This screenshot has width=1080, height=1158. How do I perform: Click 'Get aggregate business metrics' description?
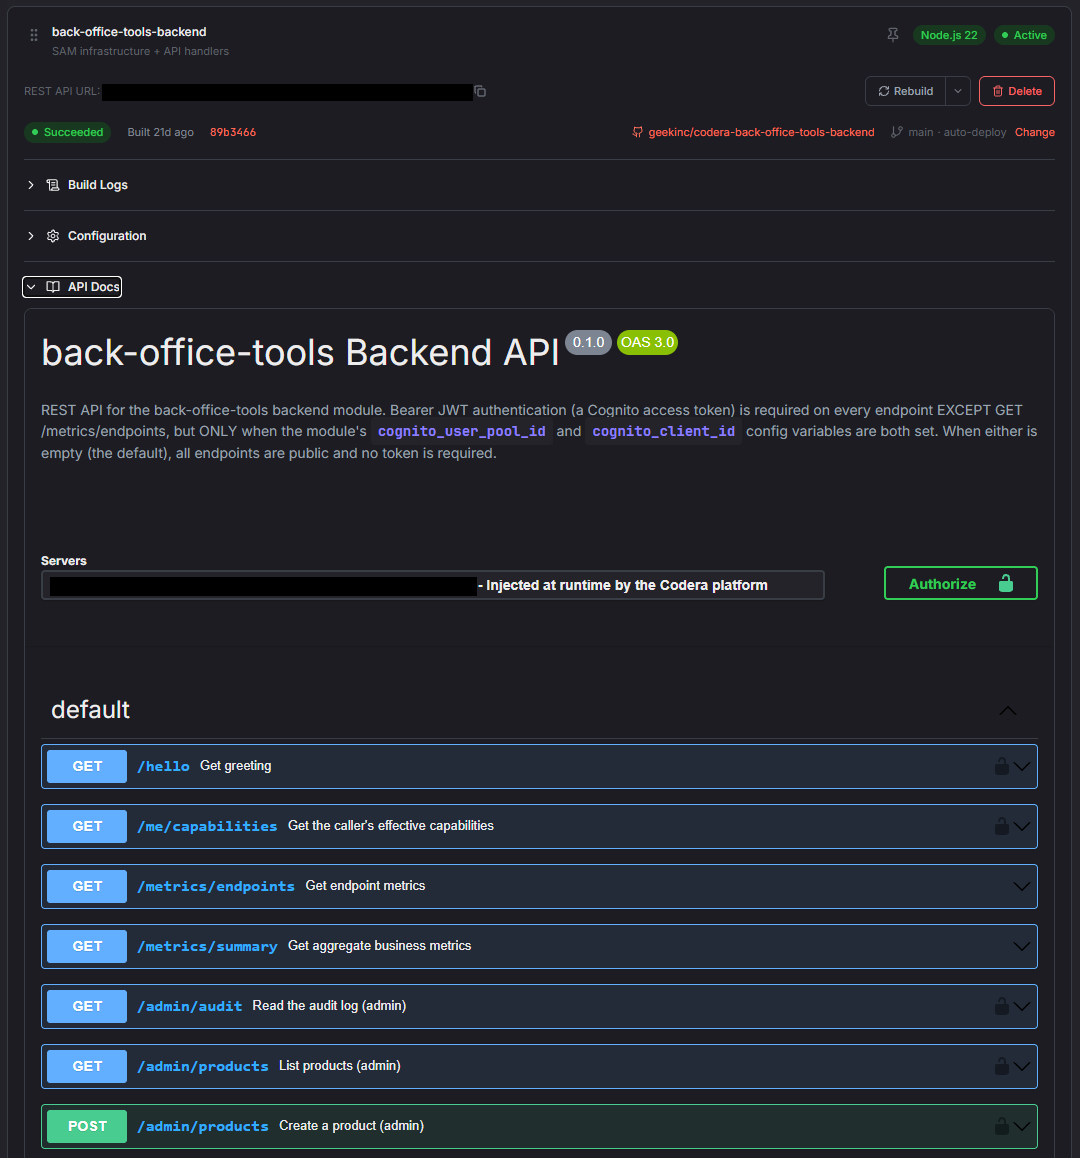pyautogui.click(x=380, y=945)
